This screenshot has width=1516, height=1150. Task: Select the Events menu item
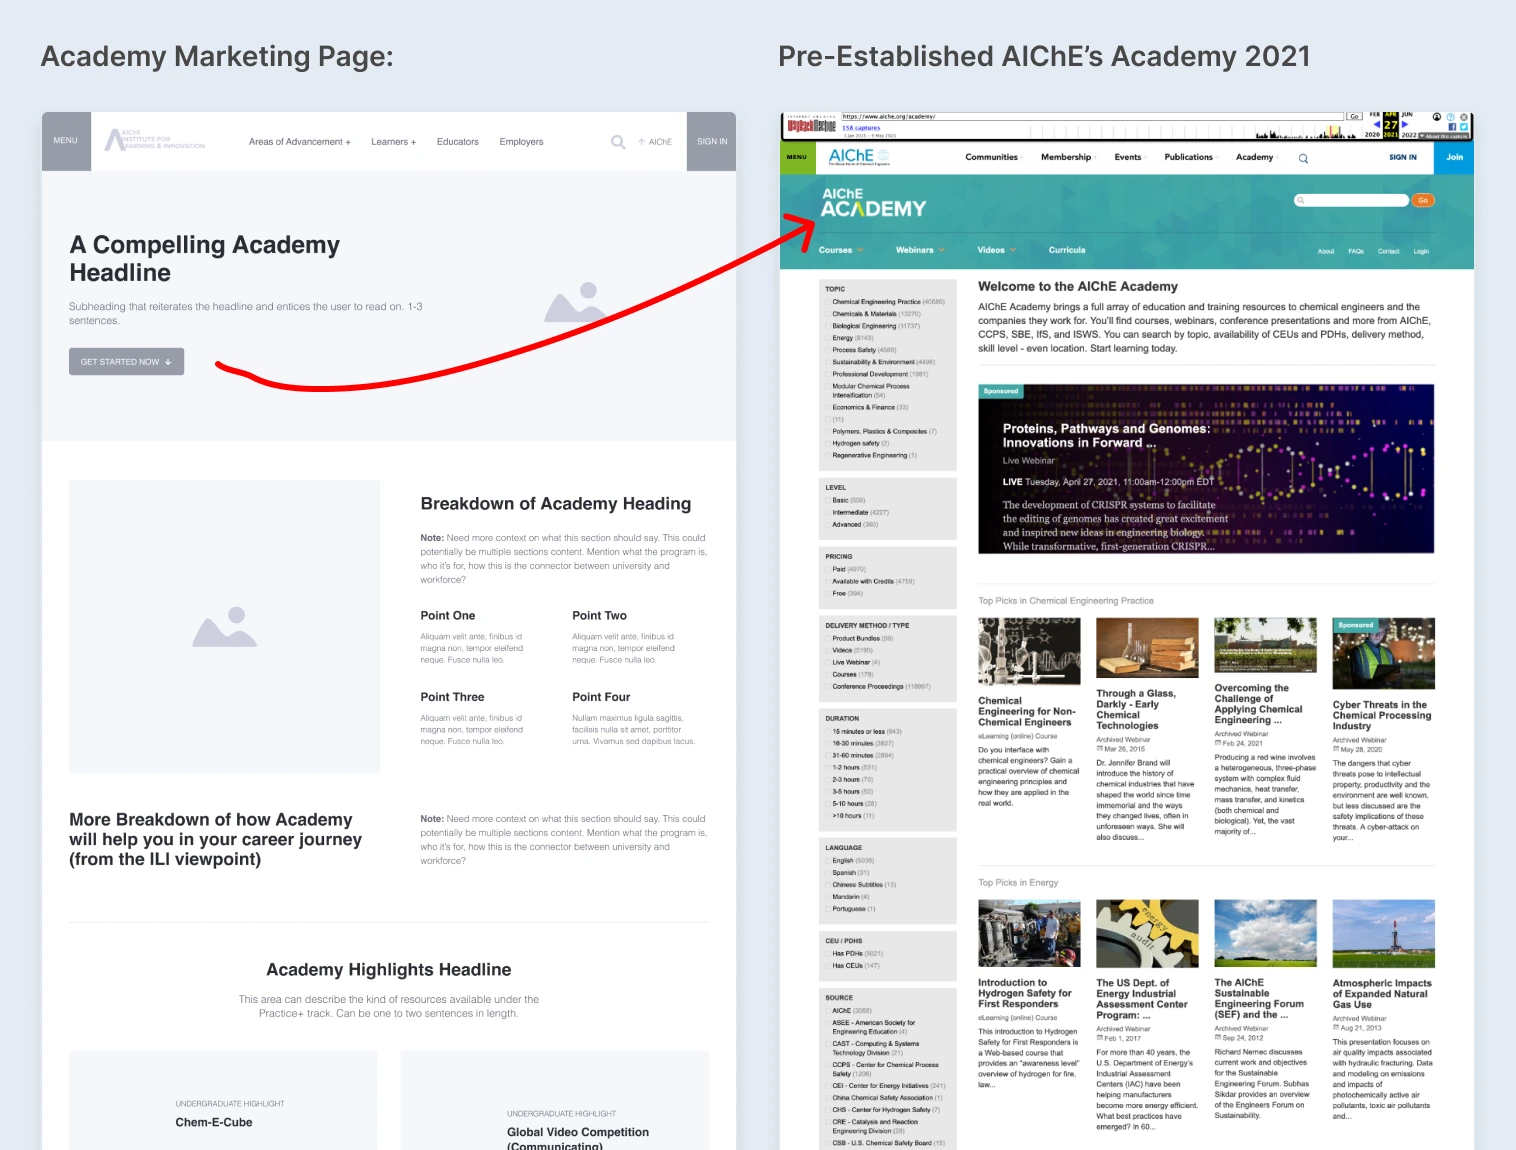[x=1129, y=157]
